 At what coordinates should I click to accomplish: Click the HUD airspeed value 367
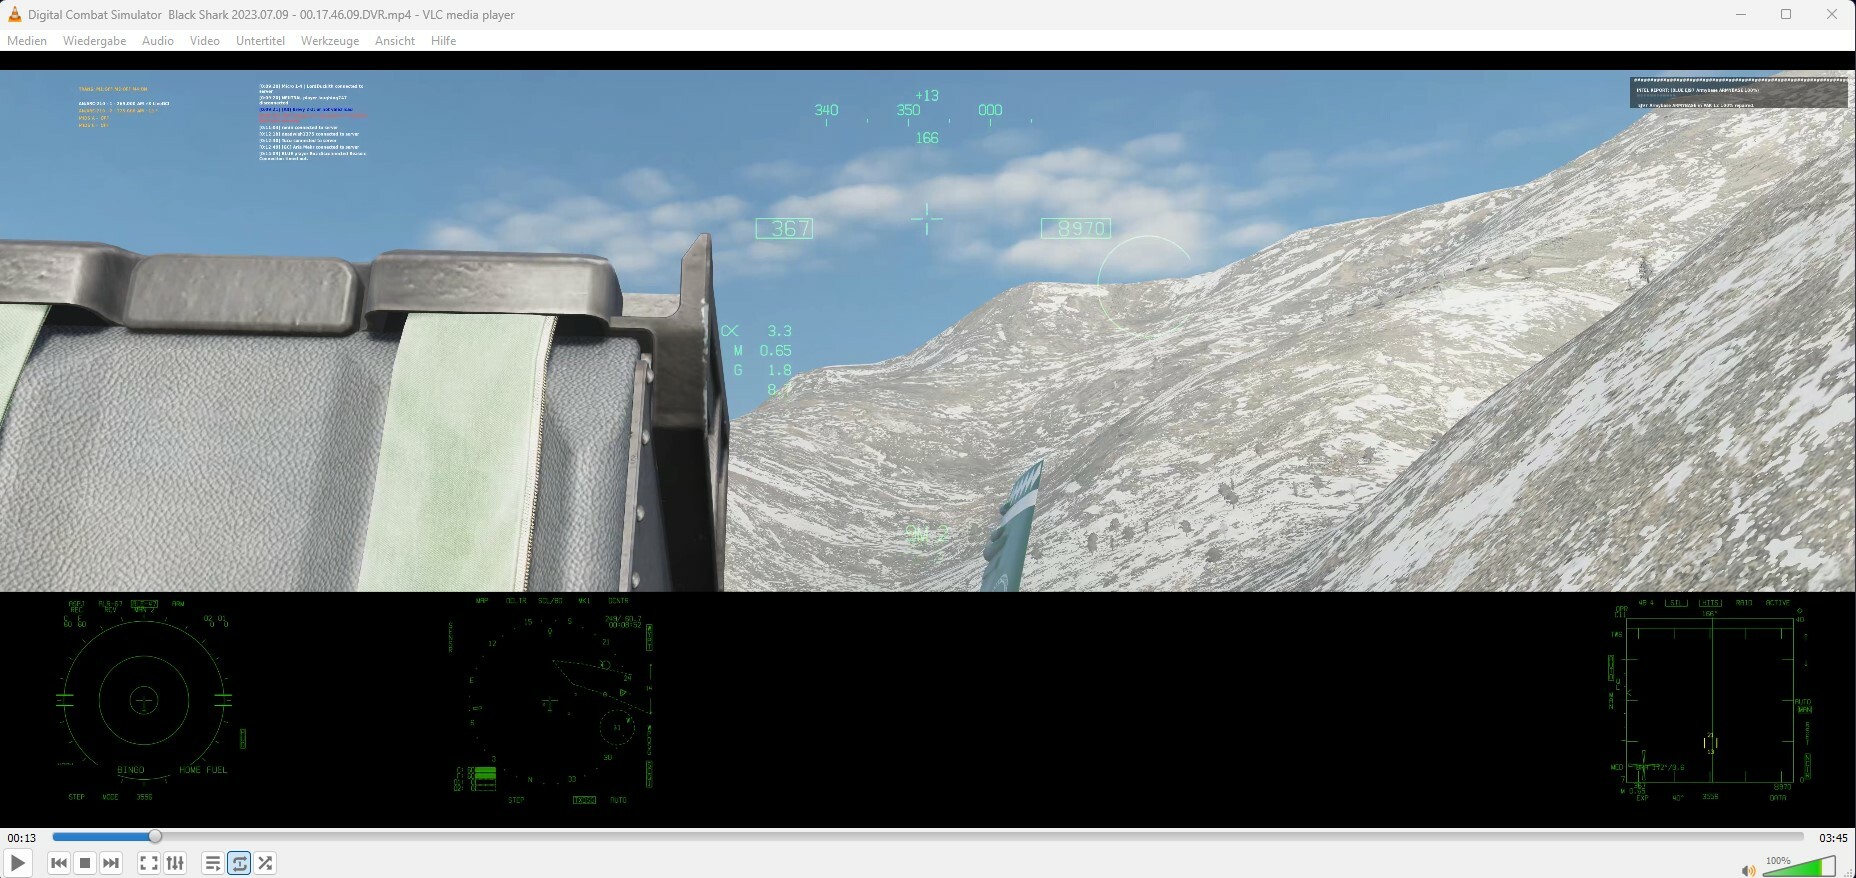coord(785,229)
